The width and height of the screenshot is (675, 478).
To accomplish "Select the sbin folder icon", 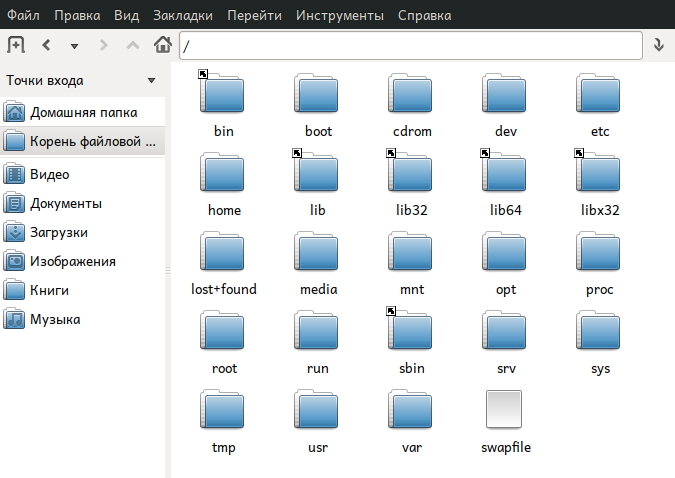I will [x=410, y=330].
